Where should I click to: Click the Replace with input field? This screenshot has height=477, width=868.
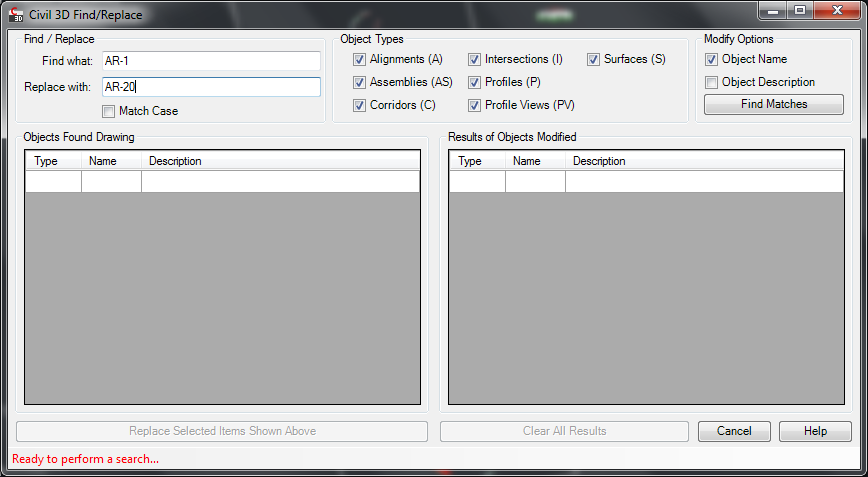point(211,87)
